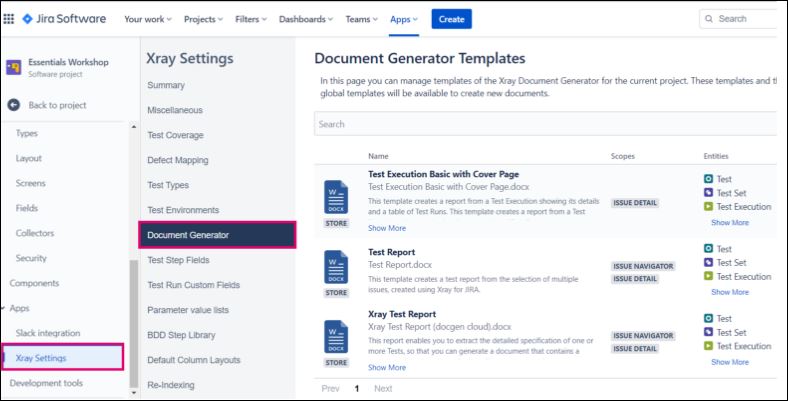Viewport: 788px width, 401px height.
Task: Open the Apps menu in navigation
Action: coord(403,19)
